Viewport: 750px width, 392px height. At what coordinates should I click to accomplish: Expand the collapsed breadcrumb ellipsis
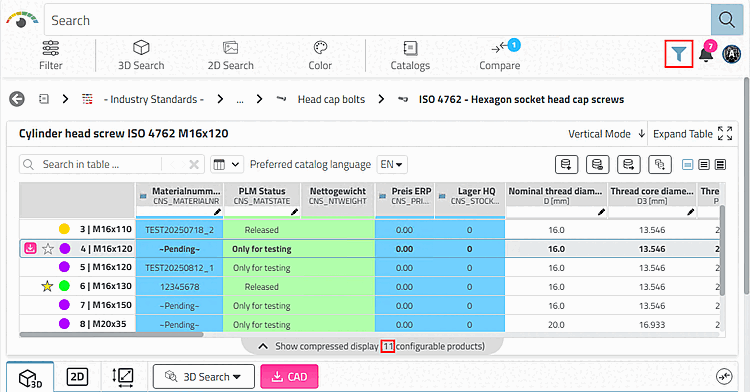coord(240,99)
